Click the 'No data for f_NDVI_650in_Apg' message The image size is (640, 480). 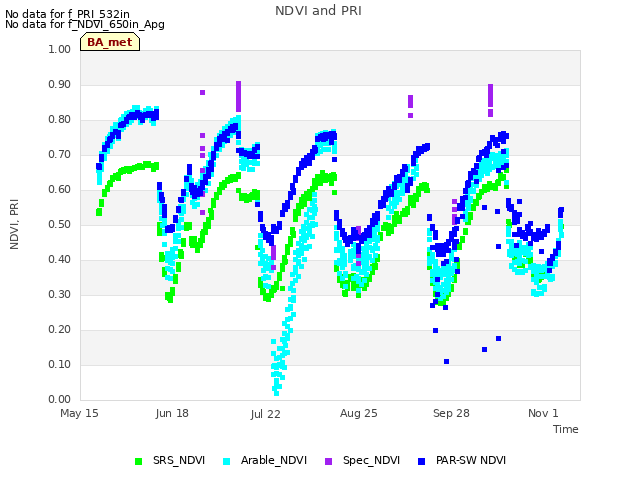point(85,24)
